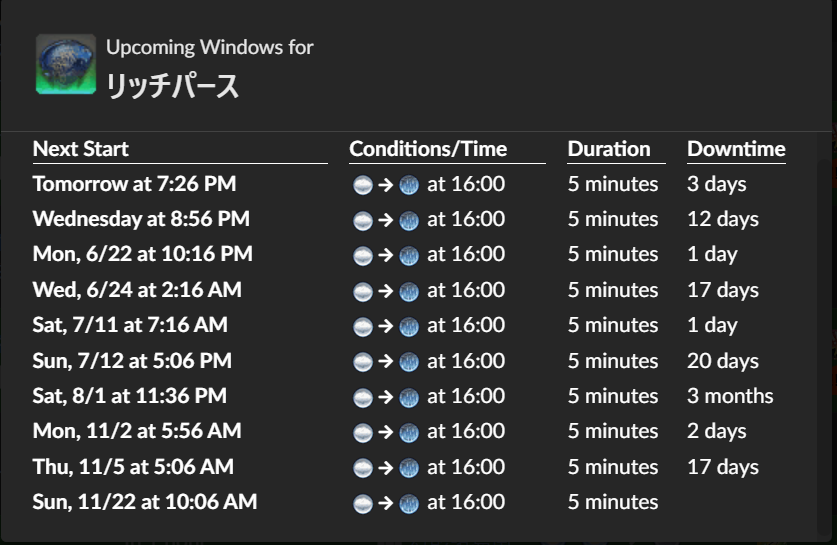837x545 pixels.
Task: Click the Conditions/Time column header
Action: pos(428,149)
